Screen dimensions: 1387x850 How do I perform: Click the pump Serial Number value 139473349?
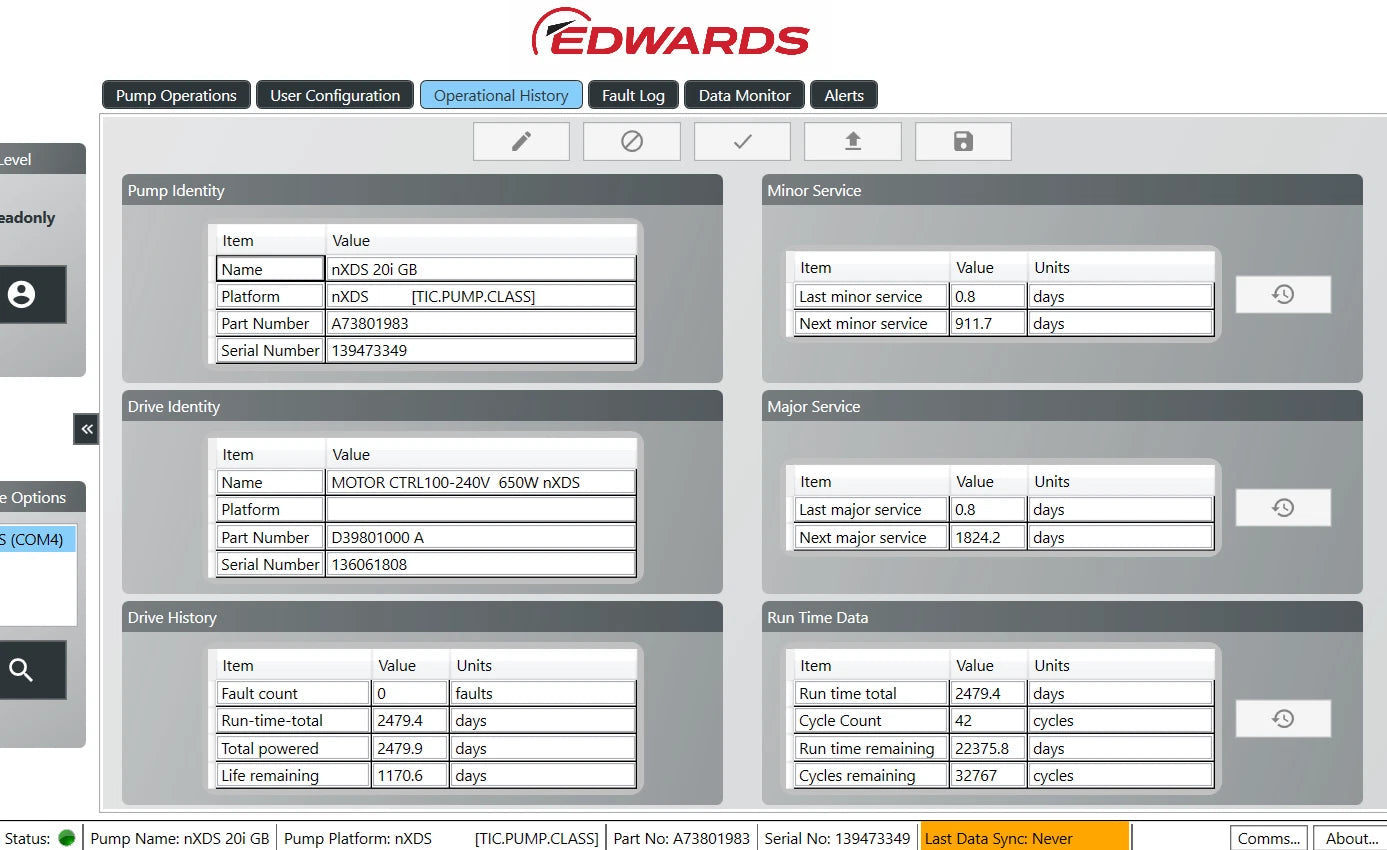481,350
